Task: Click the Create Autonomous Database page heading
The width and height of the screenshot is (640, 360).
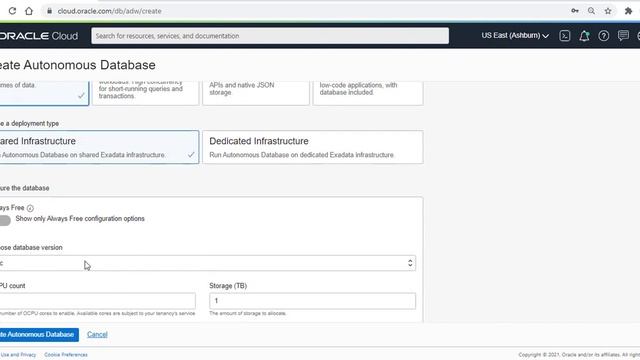Action: (78, 65)
